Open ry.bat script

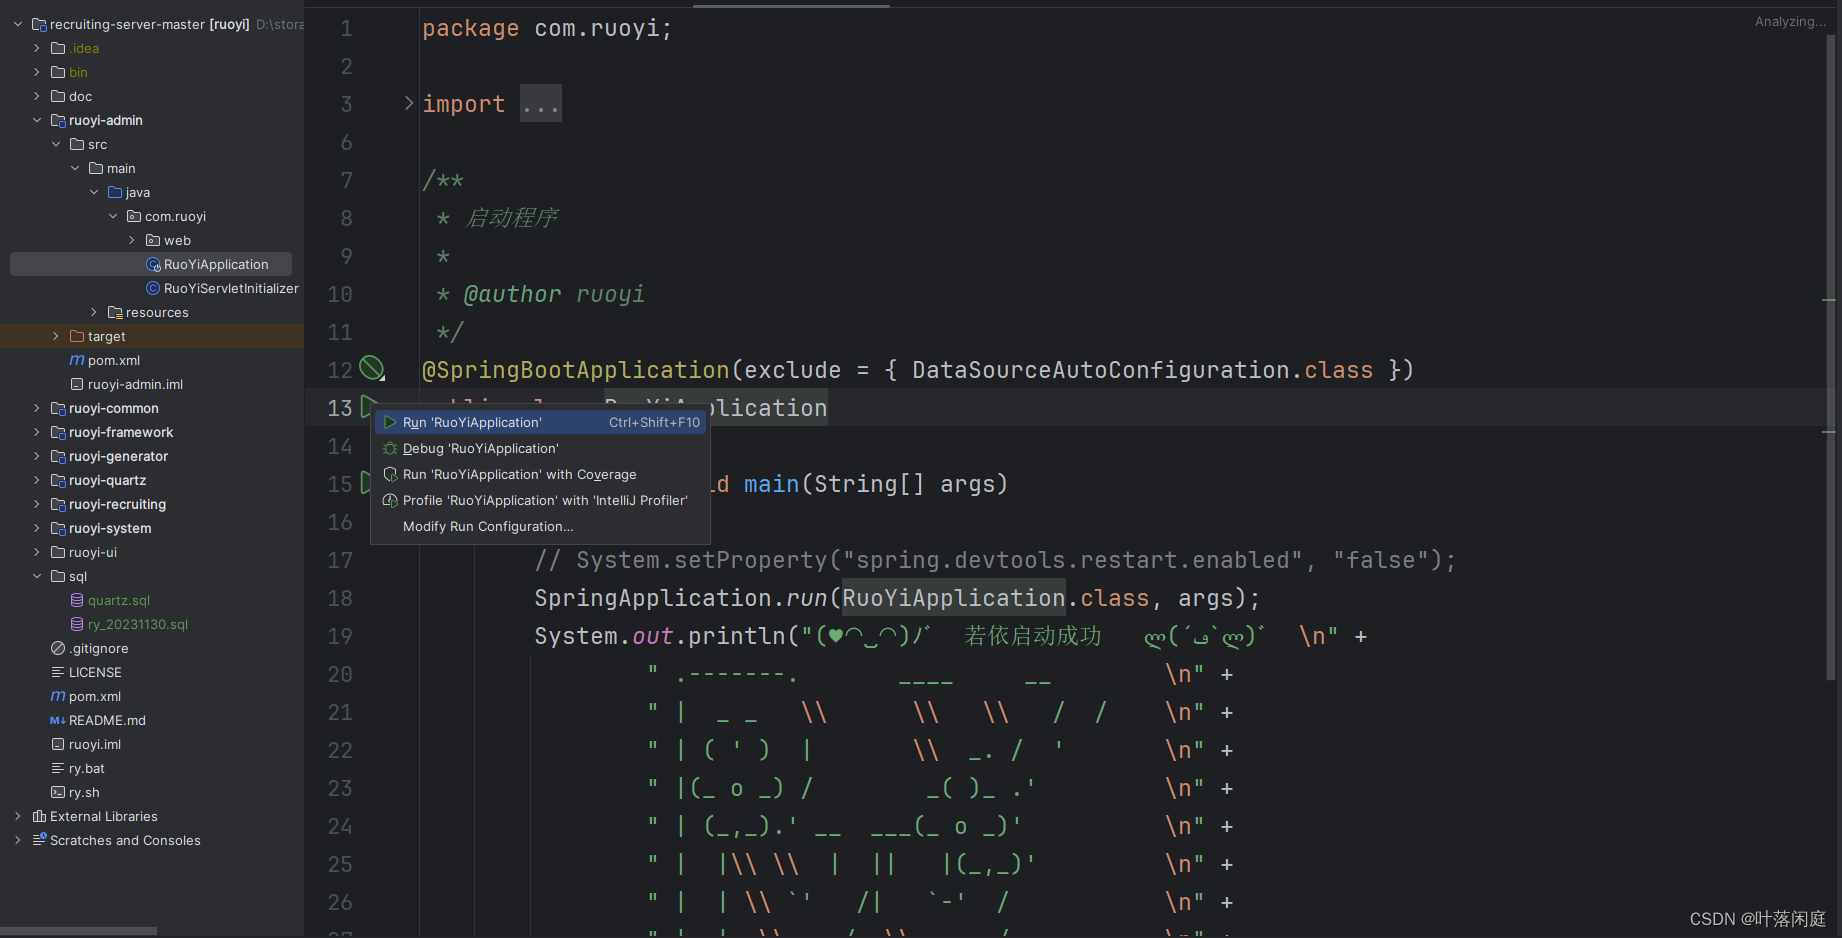click(87, 768)
